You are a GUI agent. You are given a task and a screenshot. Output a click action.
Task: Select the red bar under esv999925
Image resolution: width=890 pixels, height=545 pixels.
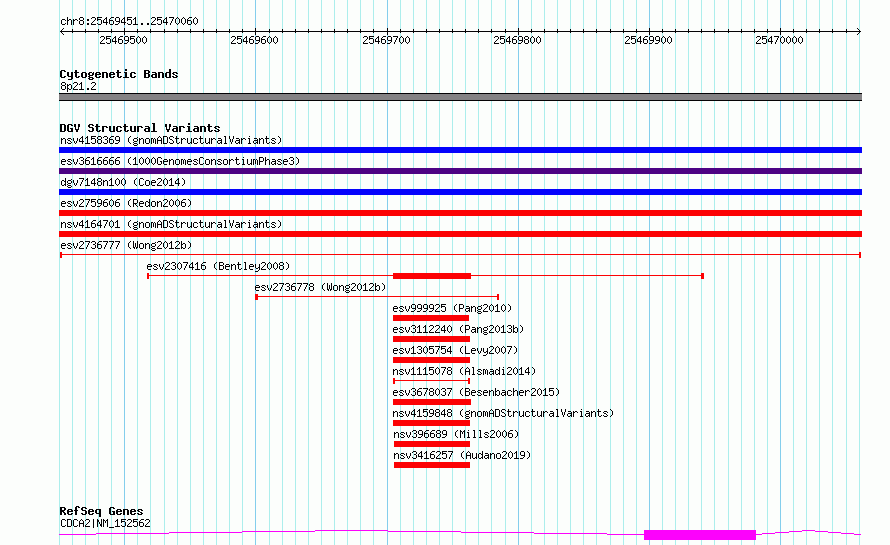(431, 318)
